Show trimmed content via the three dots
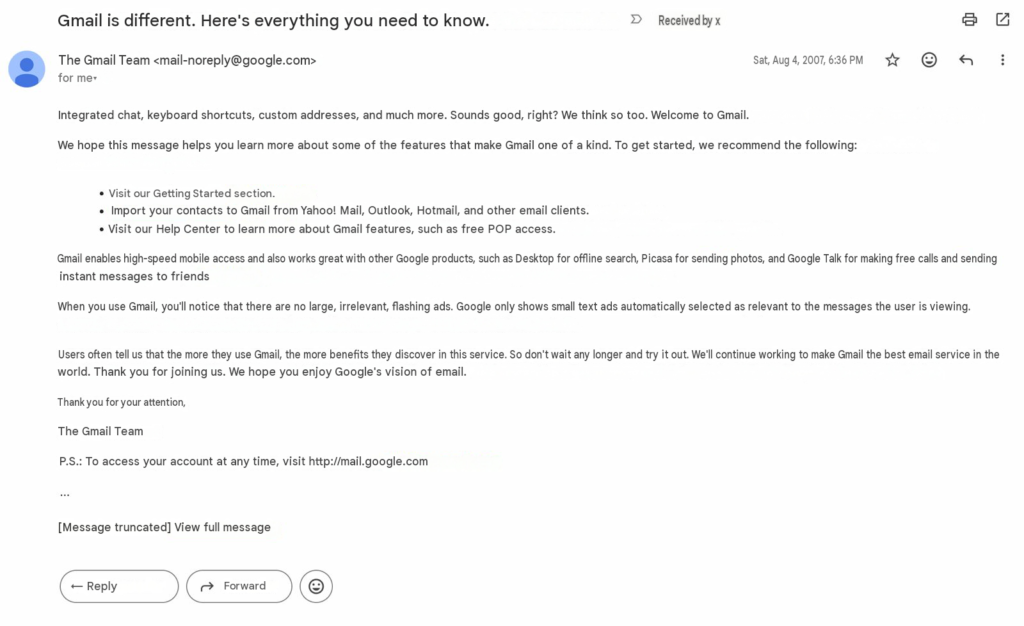Screen dimensions: 1024x626 click(65, 495)
